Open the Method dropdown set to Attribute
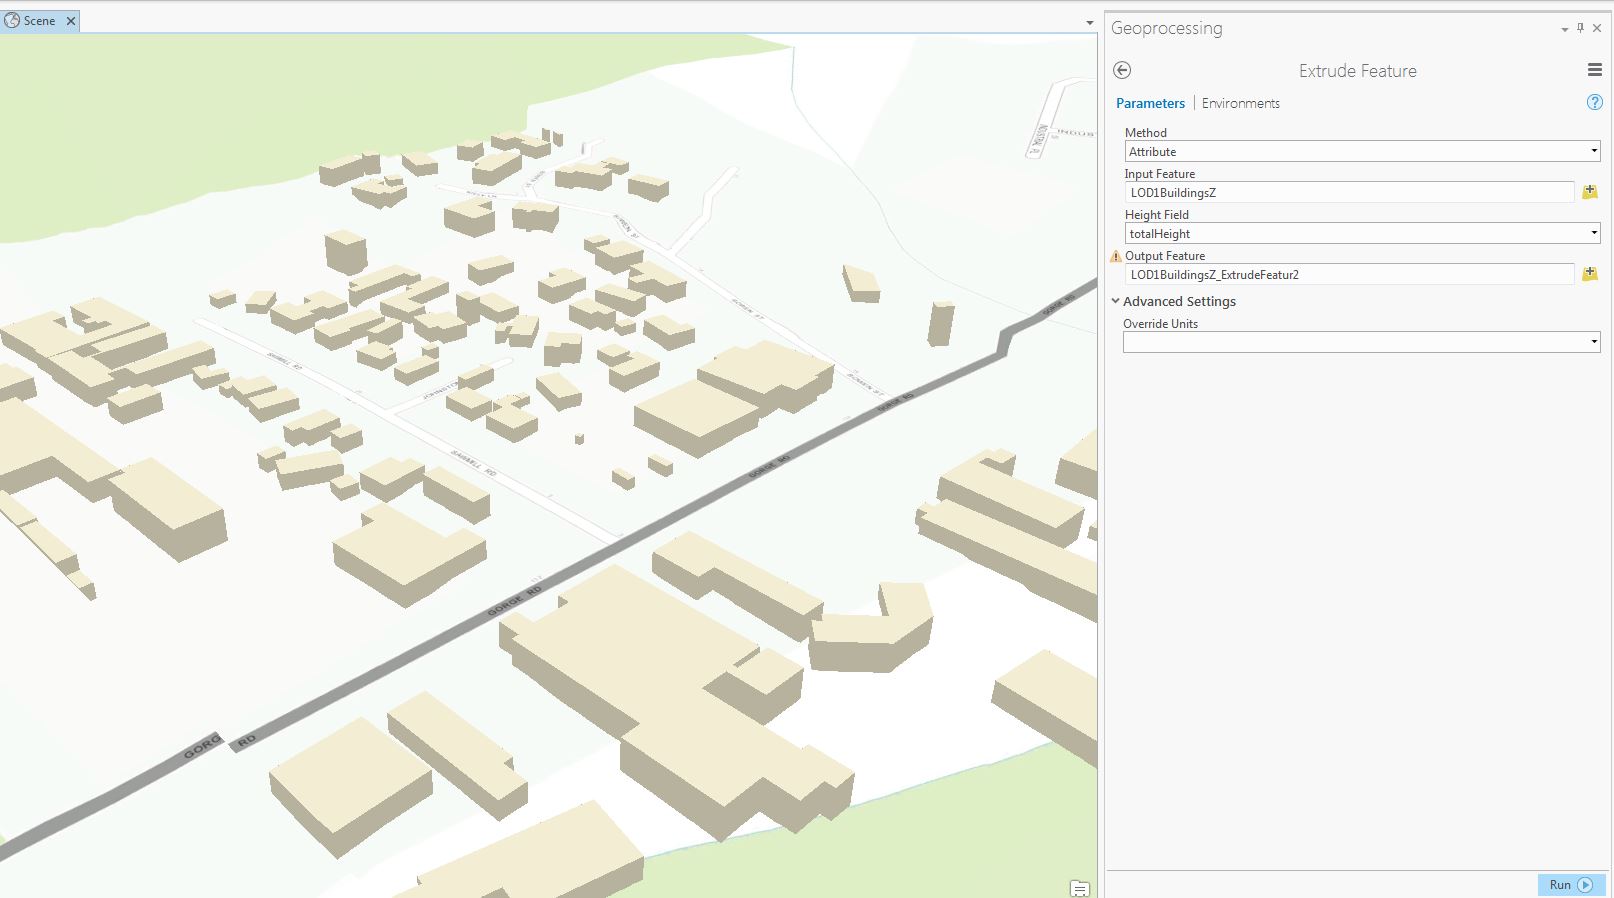Screen dimensions: 1614x898 [x=1362, y=151]
